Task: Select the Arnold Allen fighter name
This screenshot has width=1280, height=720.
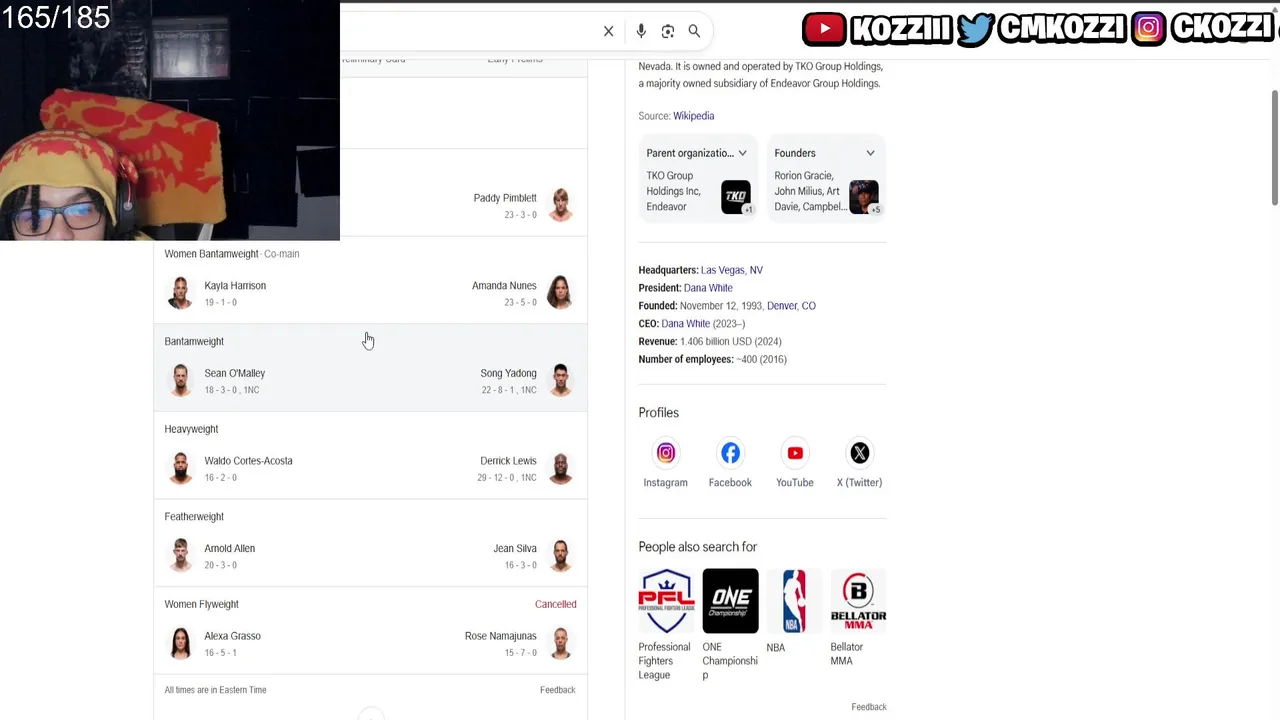Action: coord(230,548)
